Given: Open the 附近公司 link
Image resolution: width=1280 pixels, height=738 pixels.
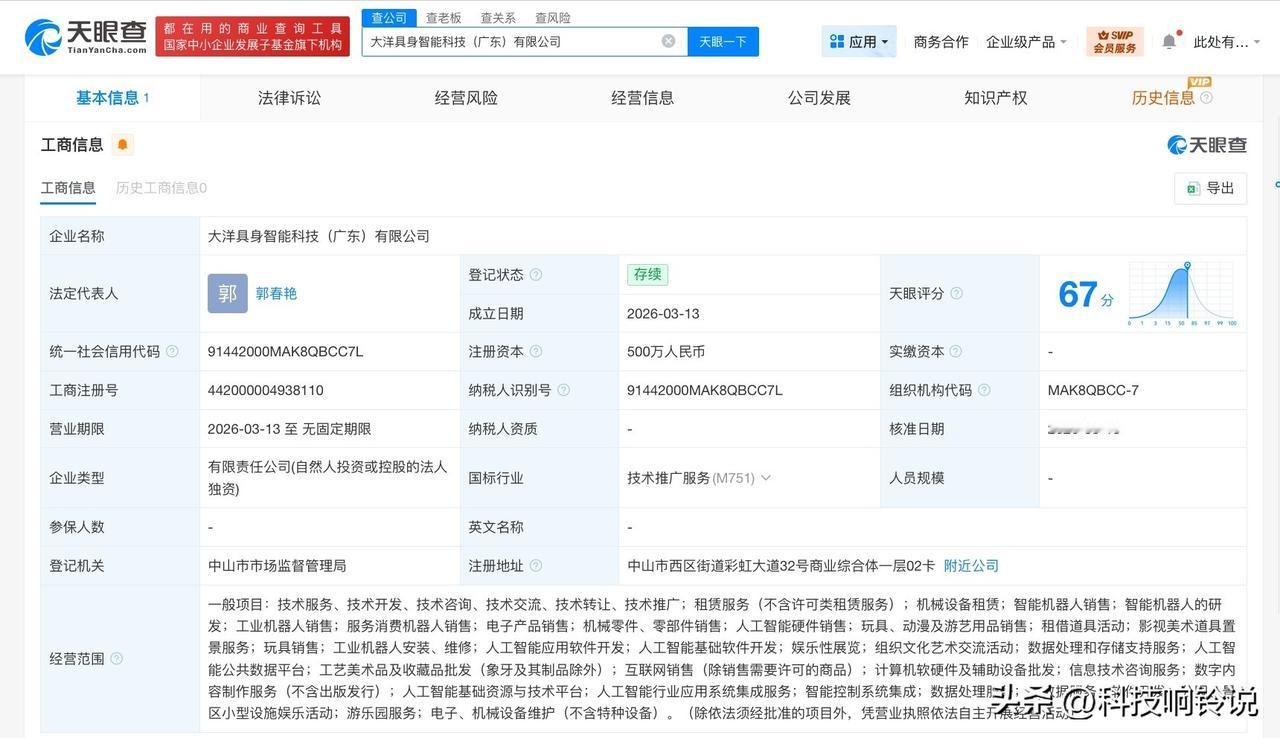Looking at the screenshot, I should tap(971, 565).
